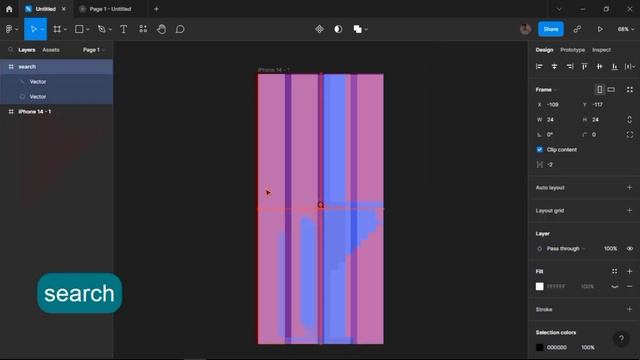
Task: Add Auto layout with plus button
Action: 629,187
